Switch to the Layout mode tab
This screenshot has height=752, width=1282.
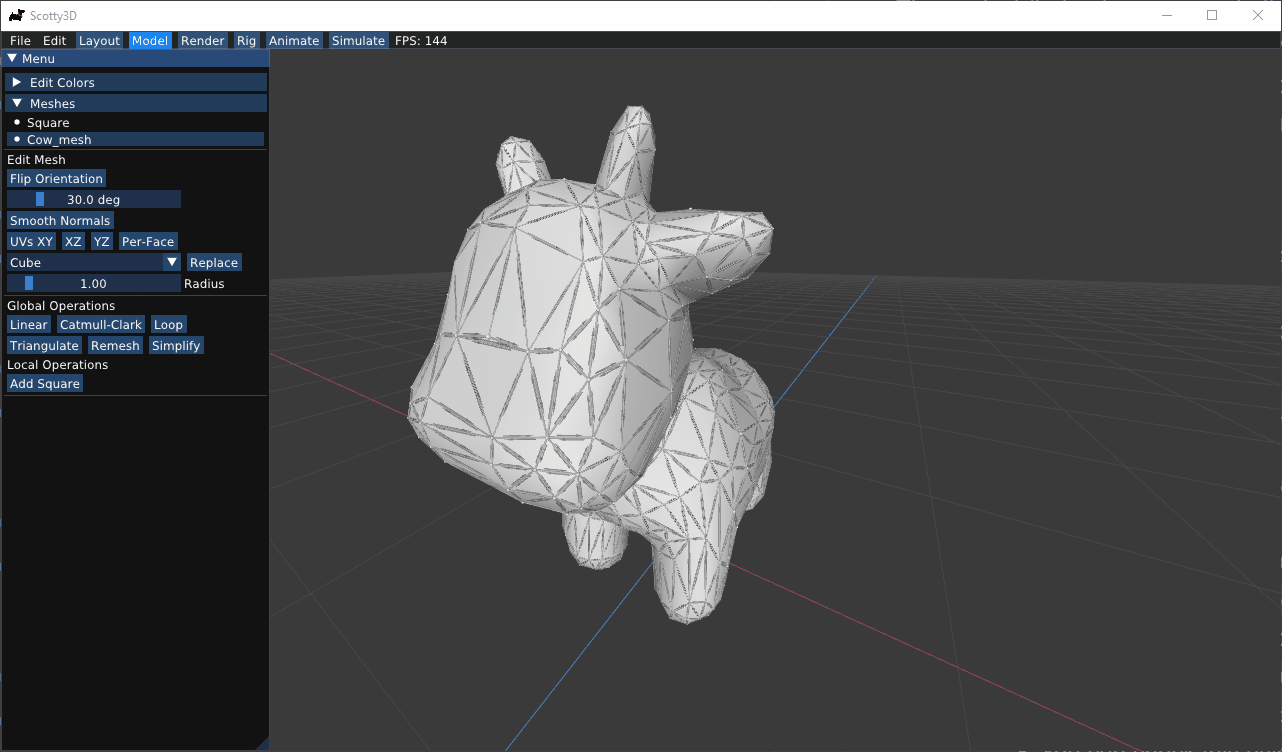click(99, 41)
